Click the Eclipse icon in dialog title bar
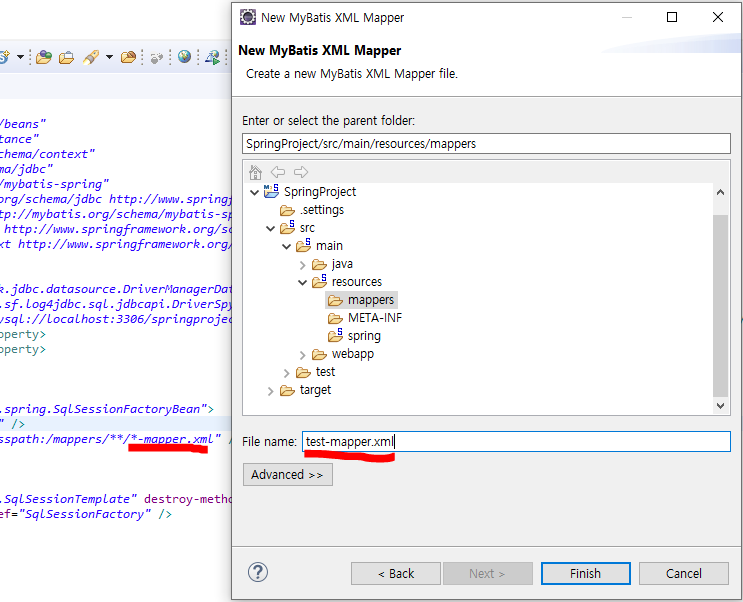 (248, 17)
